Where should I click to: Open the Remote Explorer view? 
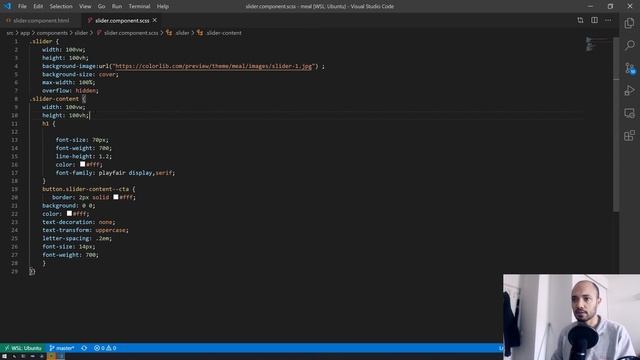pyautogui.click(x=629, y=113)
